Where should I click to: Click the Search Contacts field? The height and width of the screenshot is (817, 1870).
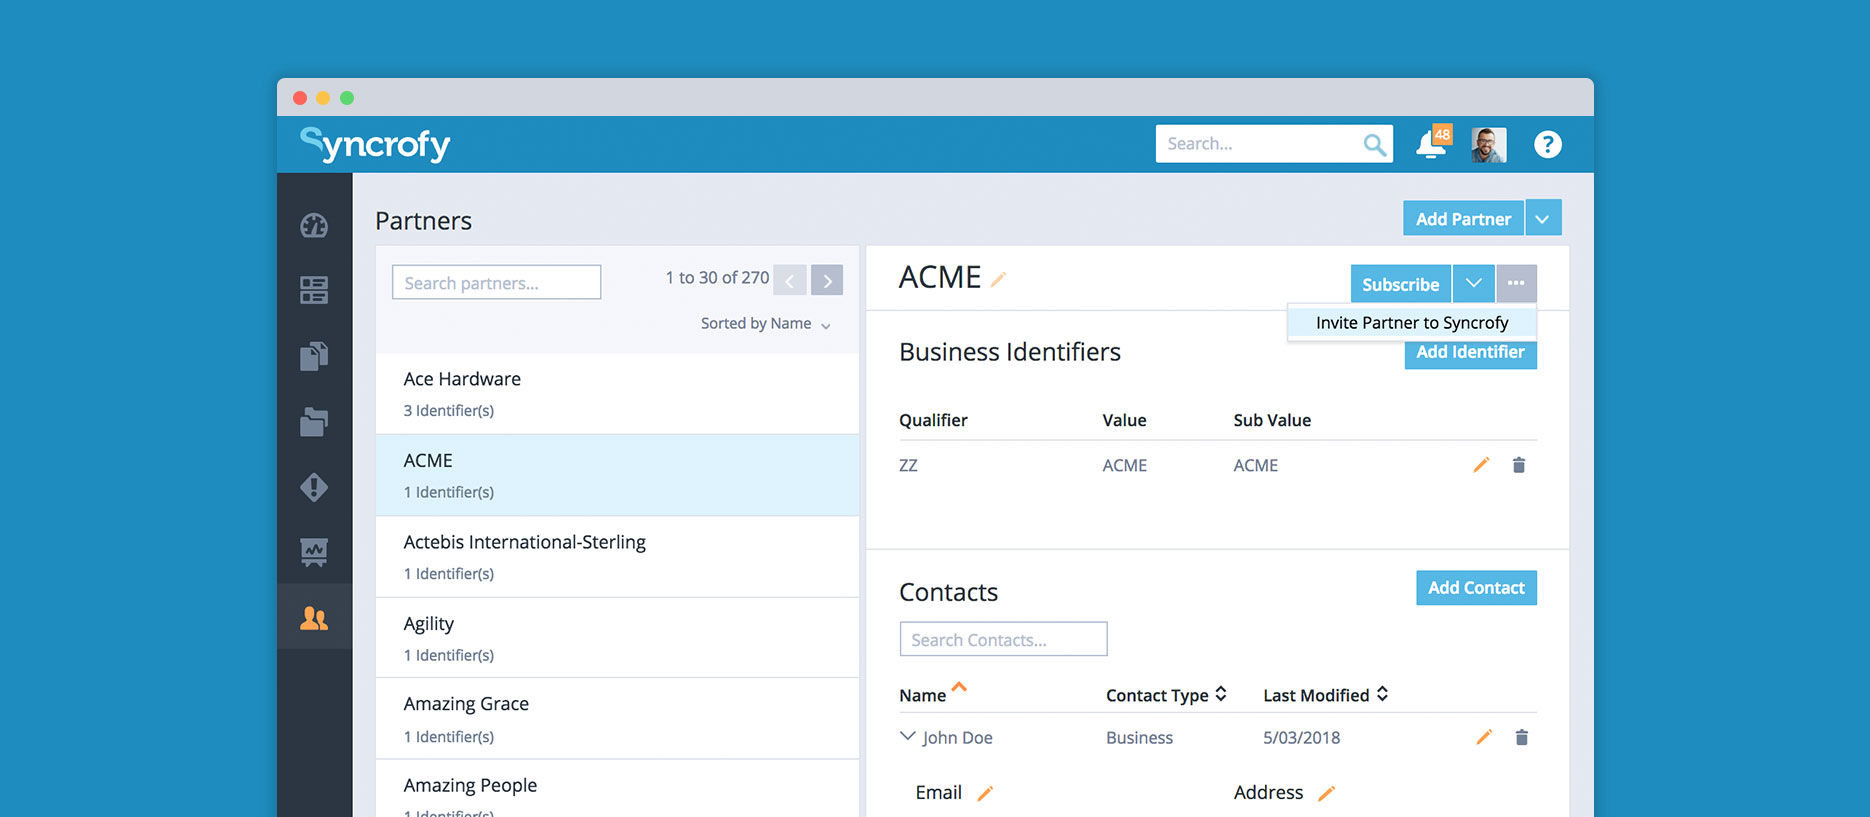point(1003,639)
